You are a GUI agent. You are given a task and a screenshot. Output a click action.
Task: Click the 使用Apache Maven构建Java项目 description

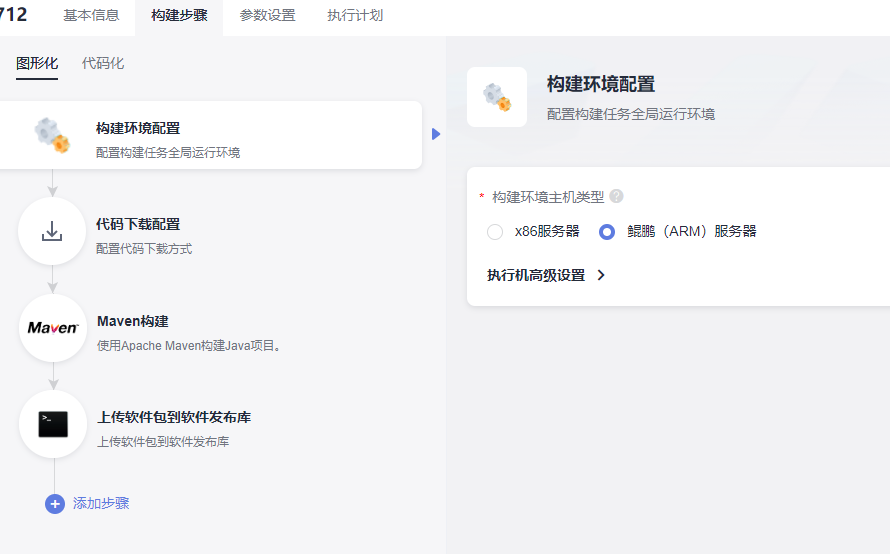pyautogui.click(x=190, y=346)
